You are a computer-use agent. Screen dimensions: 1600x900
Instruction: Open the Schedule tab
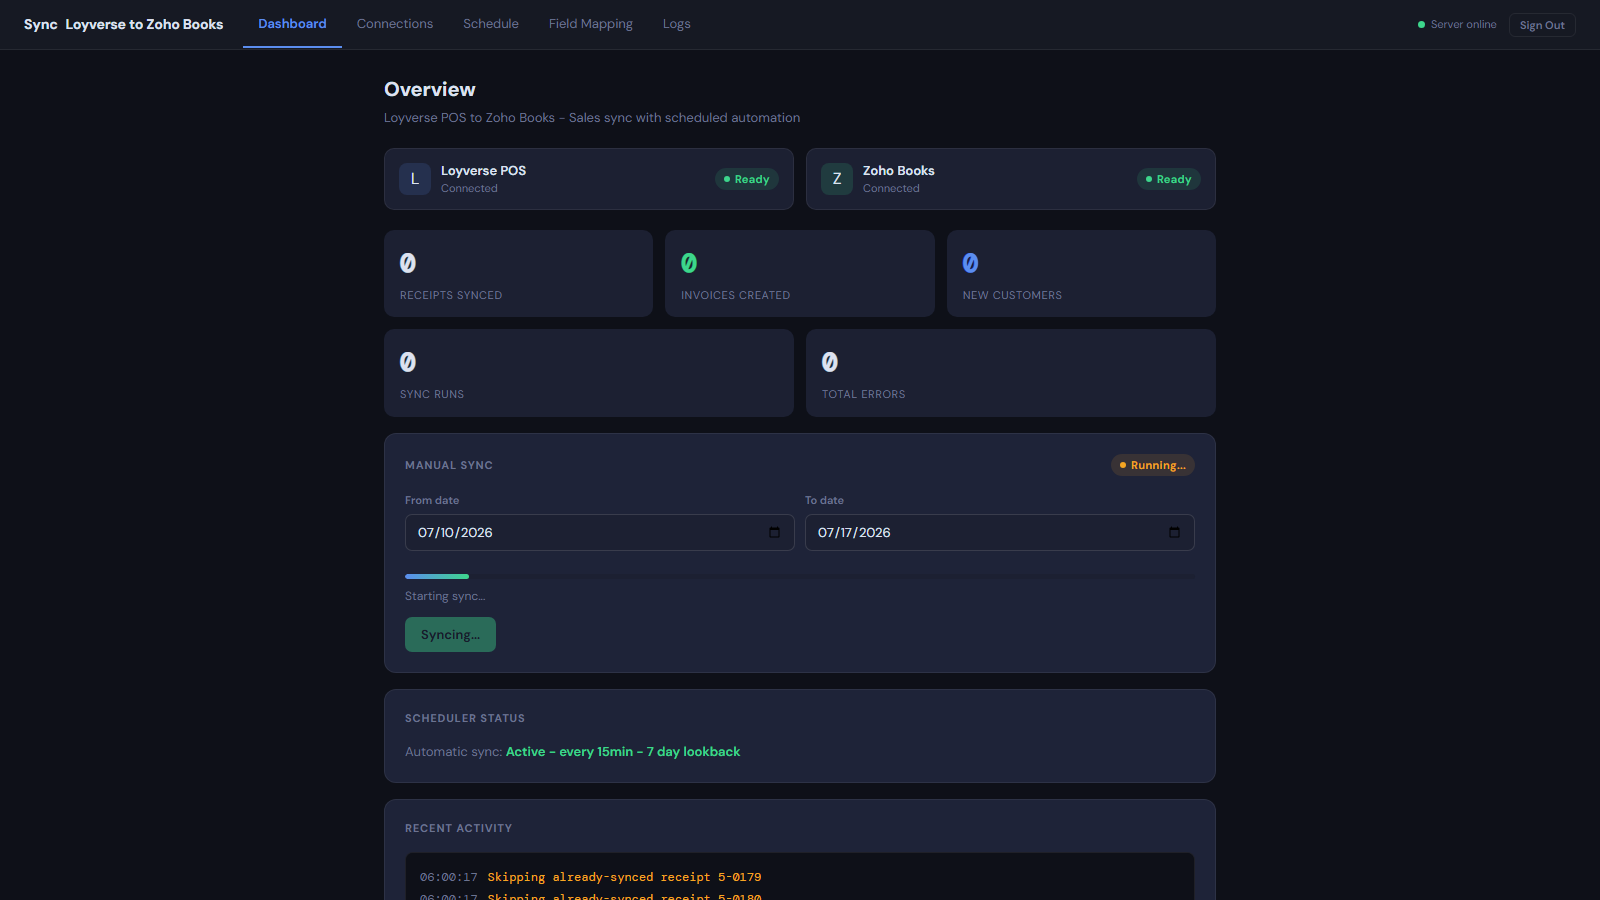[x=491, y=24]
